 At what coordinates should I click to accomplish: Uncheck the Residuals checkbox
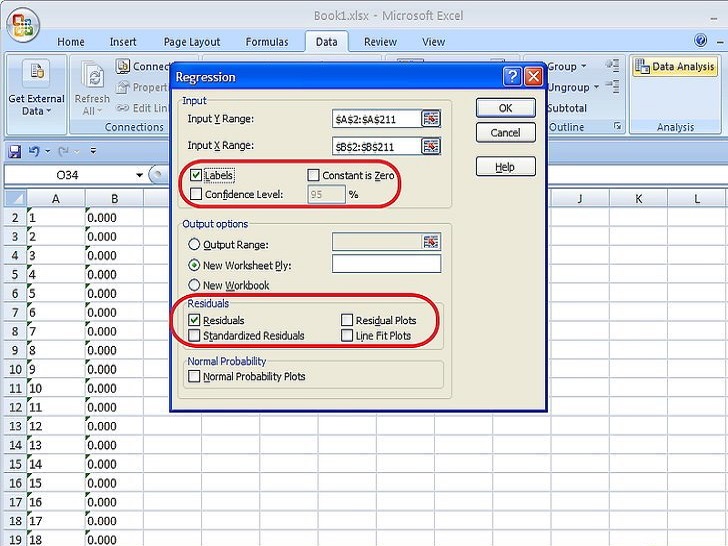194,320
